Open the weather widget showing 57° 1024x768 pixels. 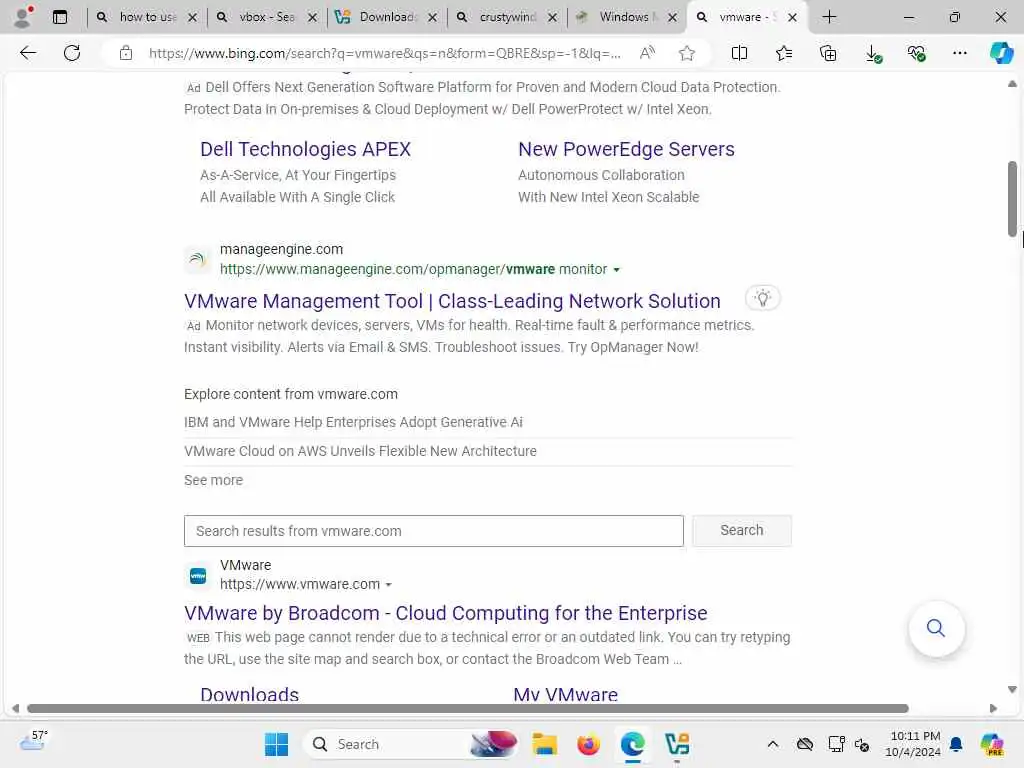pos(34,741)
